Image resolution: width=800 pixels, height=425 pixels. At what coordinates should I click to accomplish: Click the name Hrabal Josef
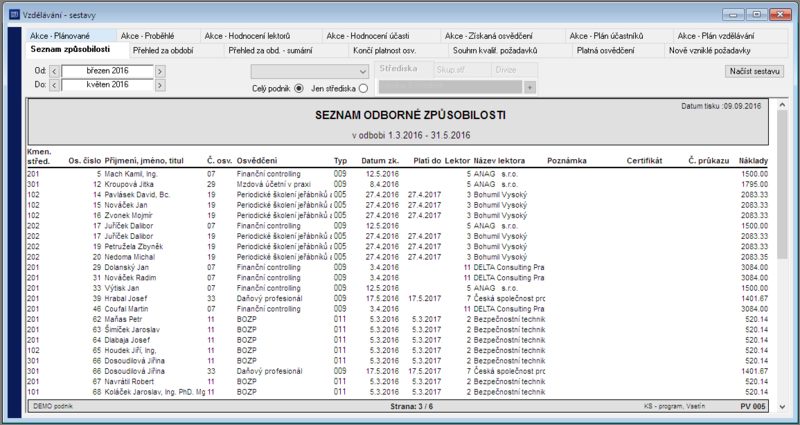click(x=126, y=298)
